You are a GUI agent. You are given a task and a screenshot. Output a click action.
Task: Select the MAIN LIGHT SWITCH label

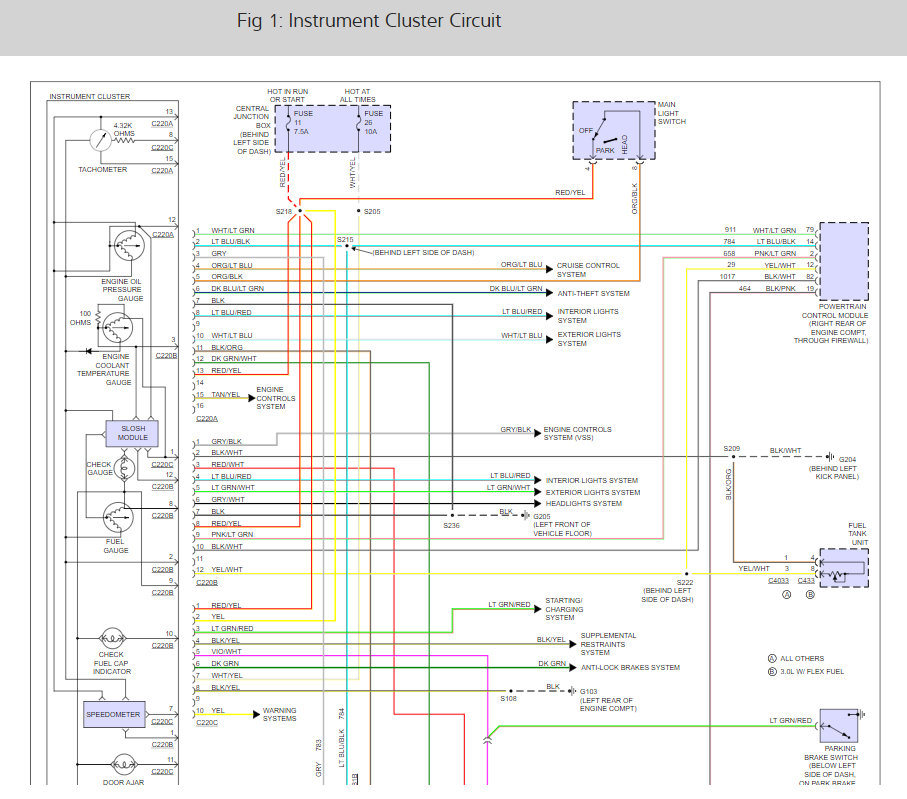tap(672, 113)
